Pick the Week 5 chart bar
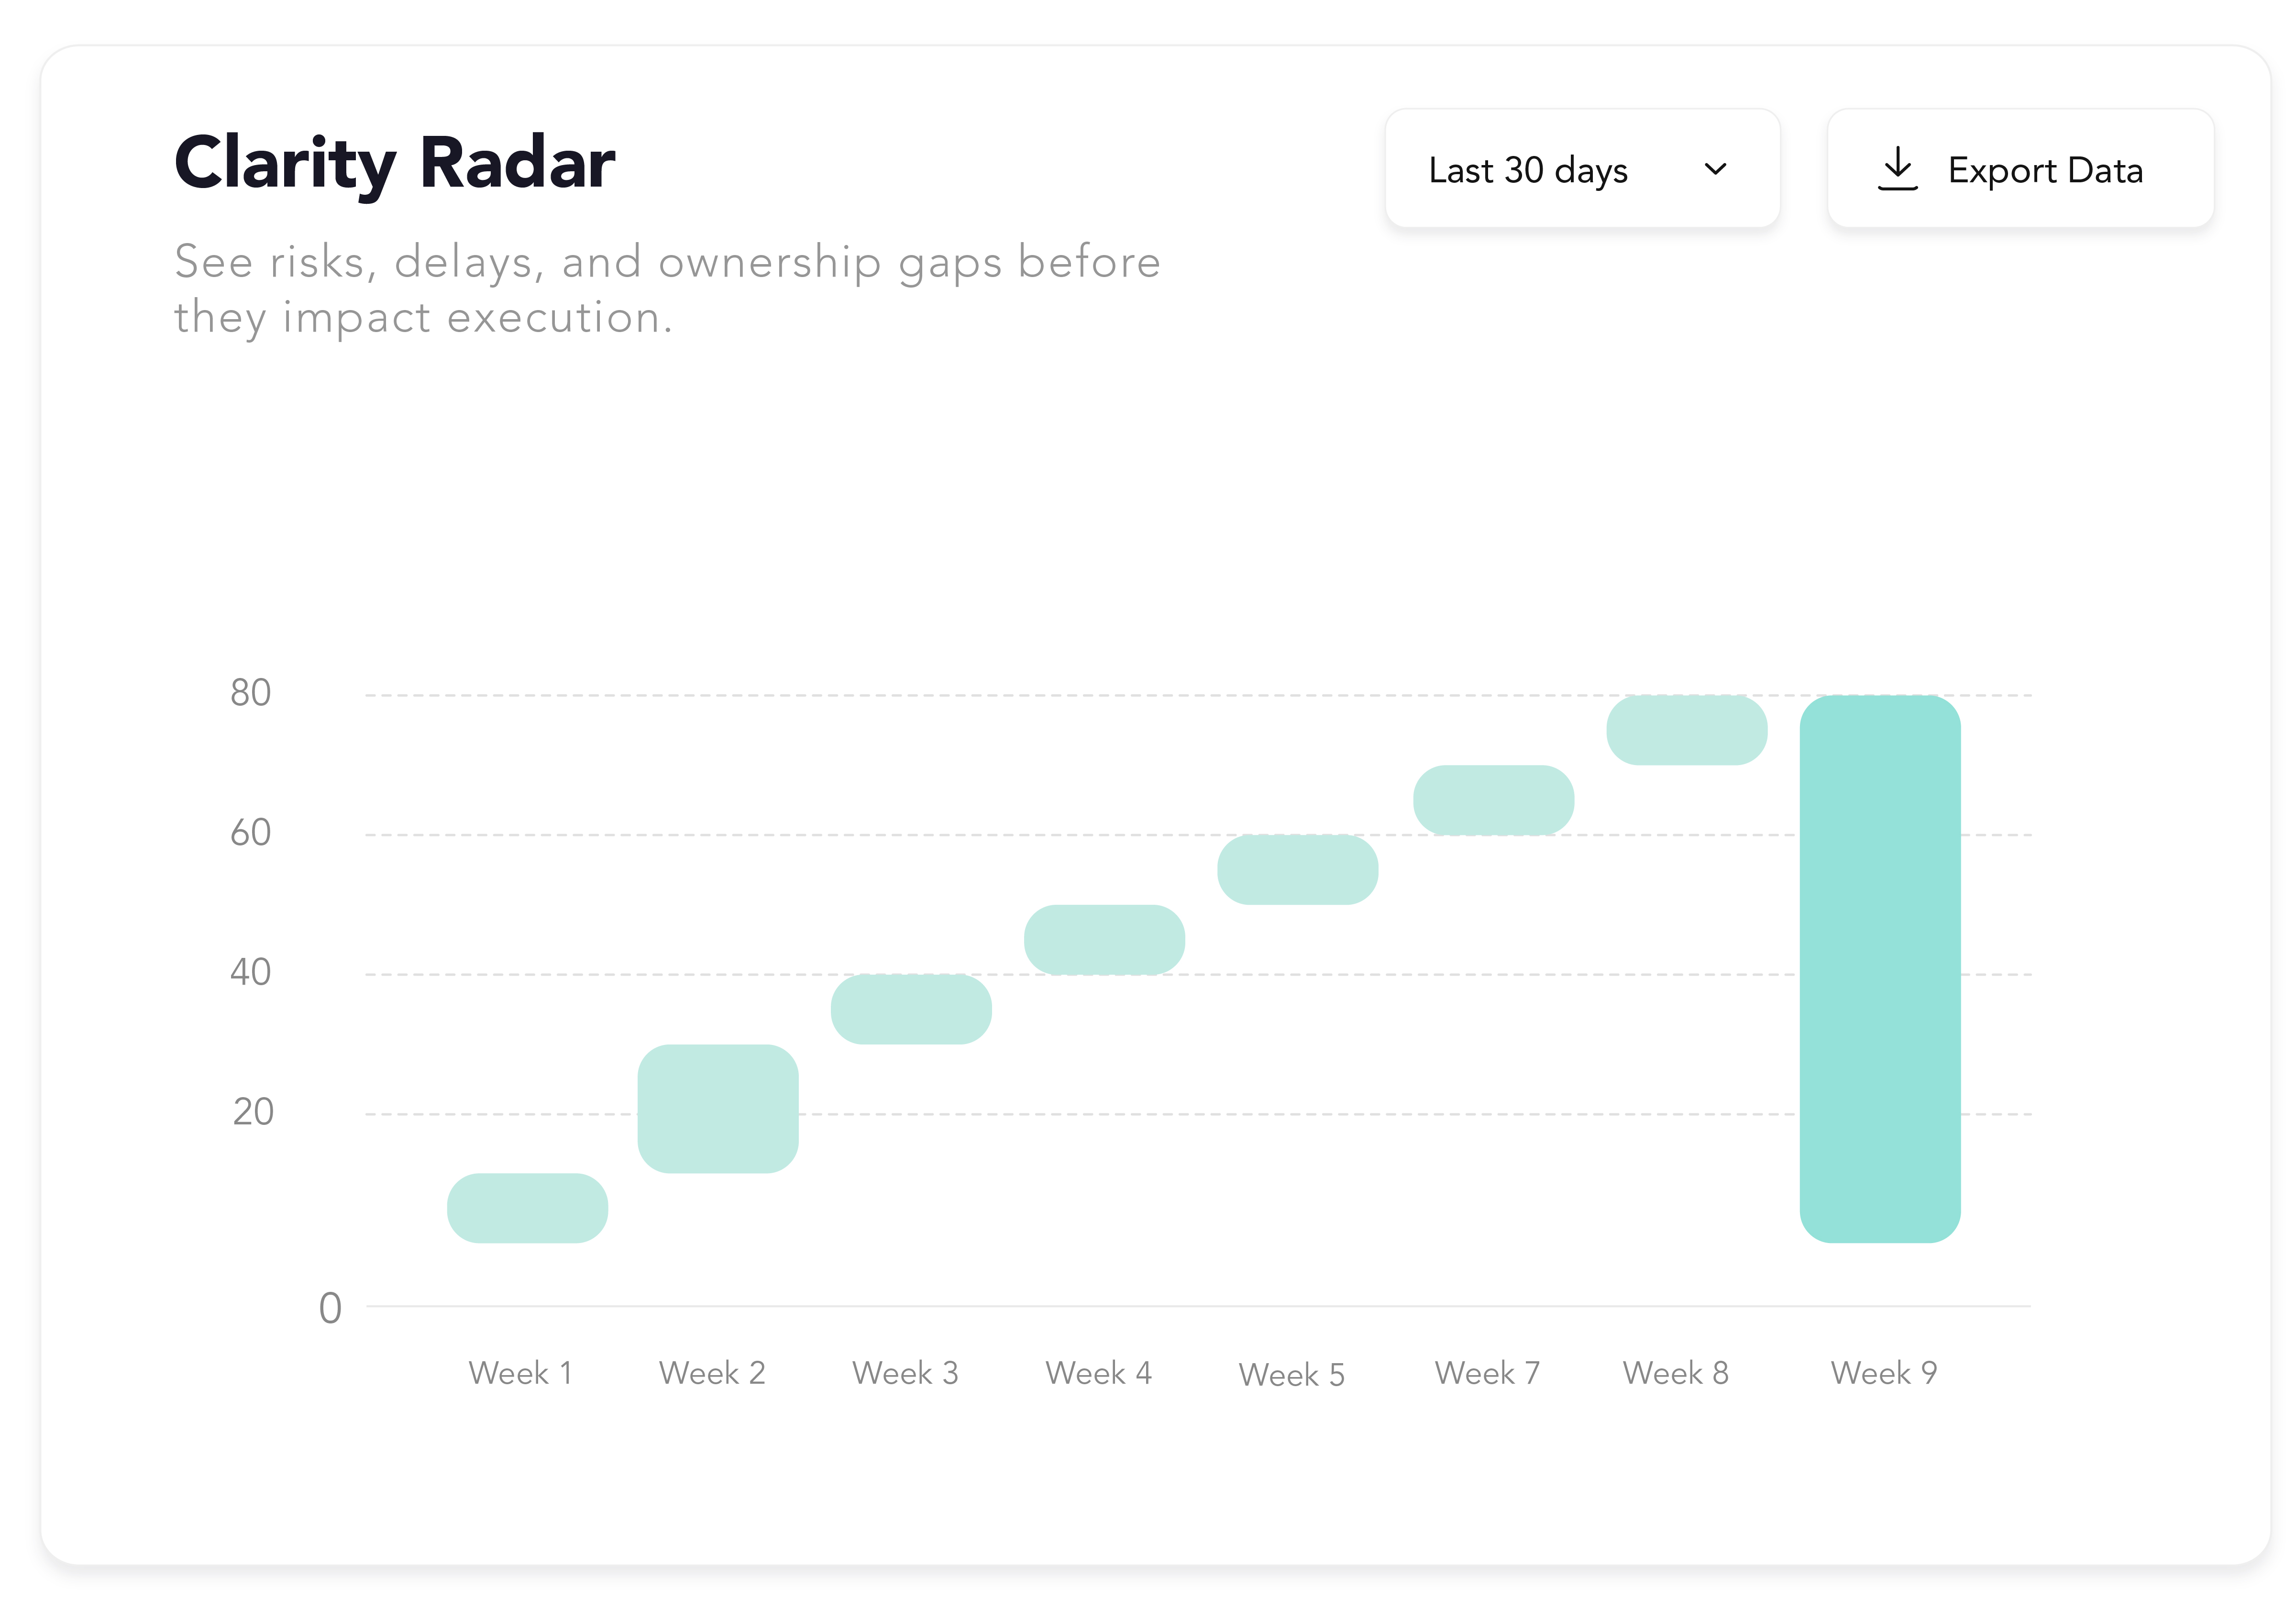2296x1611 pixels. pos(1297,869)
